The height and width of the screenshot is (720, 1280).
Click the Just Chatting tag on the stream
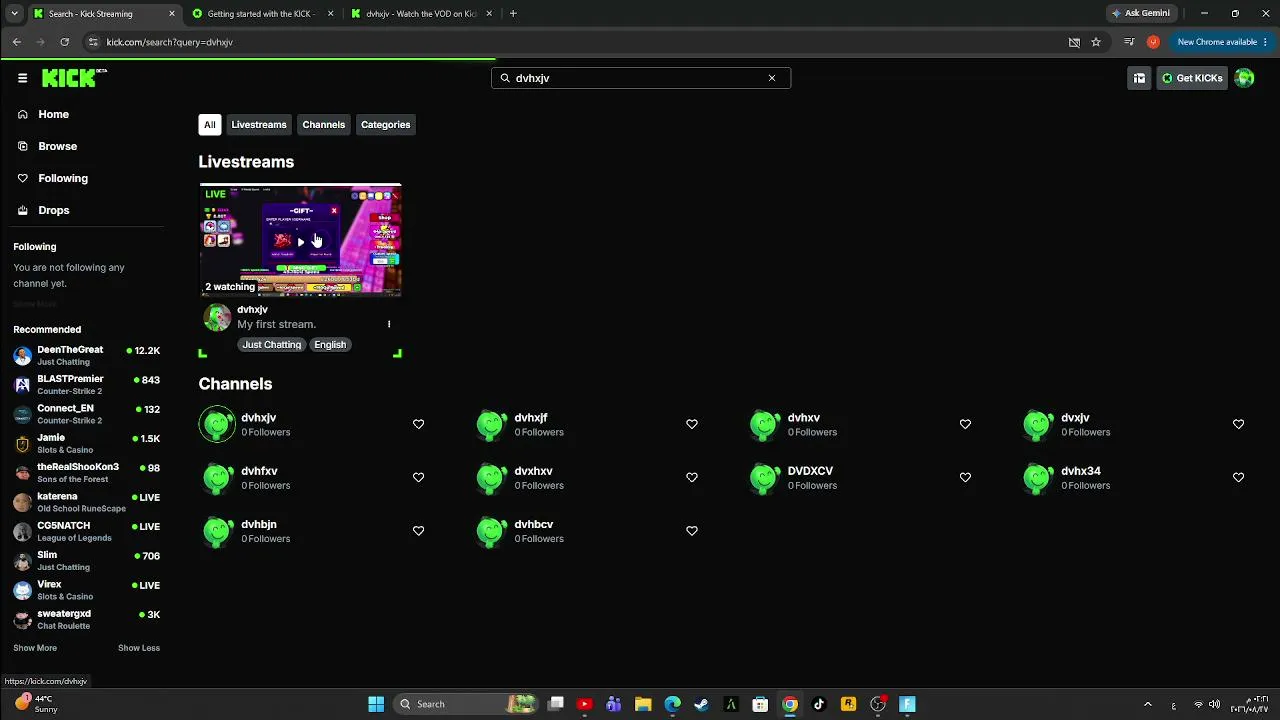[271, 345]
